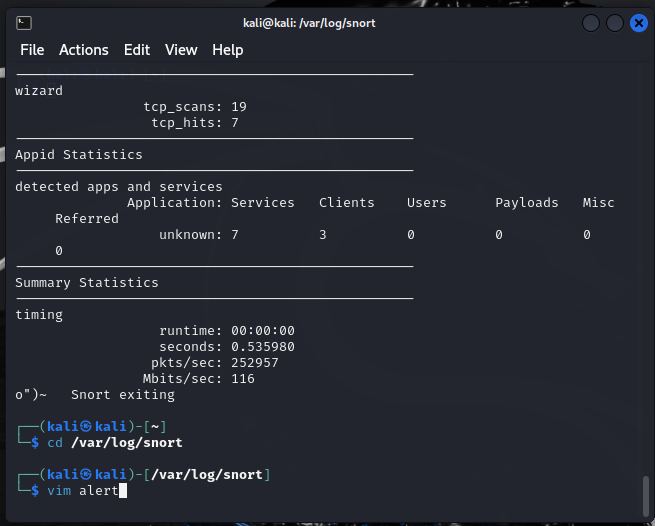The image size is (655, 526).
Task: Click the 'Summary Statistics' heading
Action: tap(87, 283)
